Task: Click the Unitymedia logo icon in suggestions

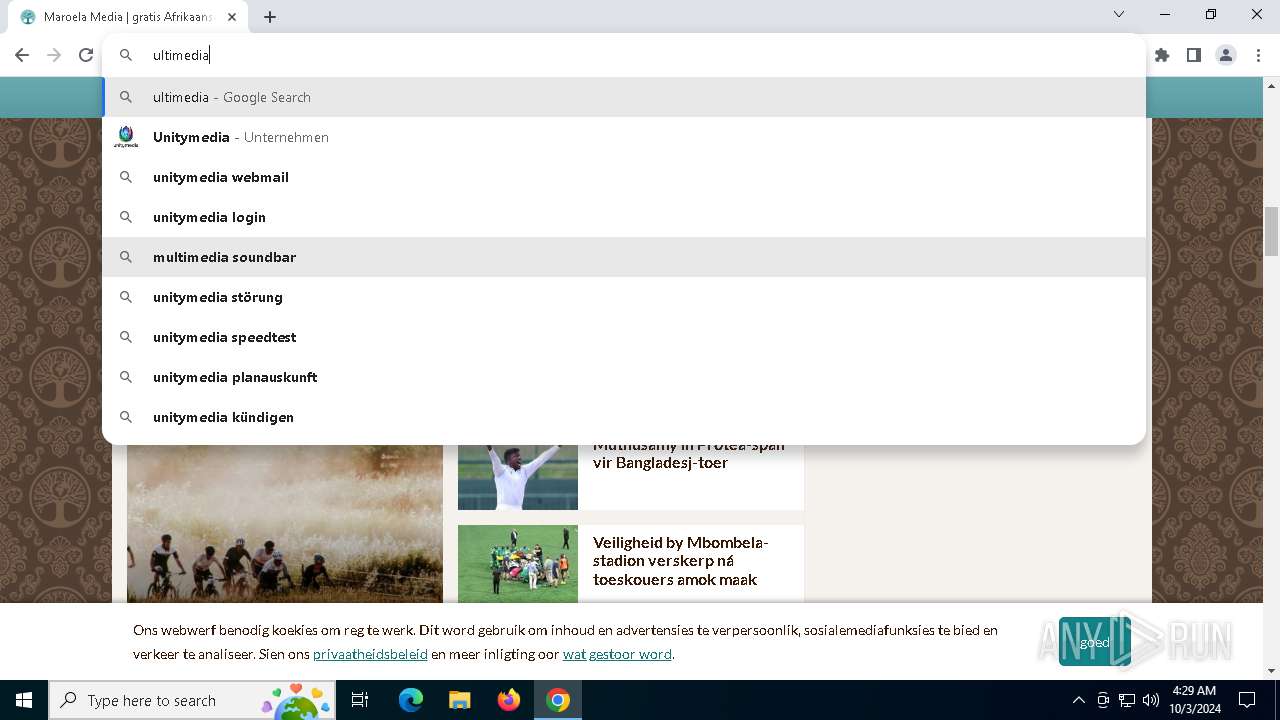Action: click(x=126, y=137)
